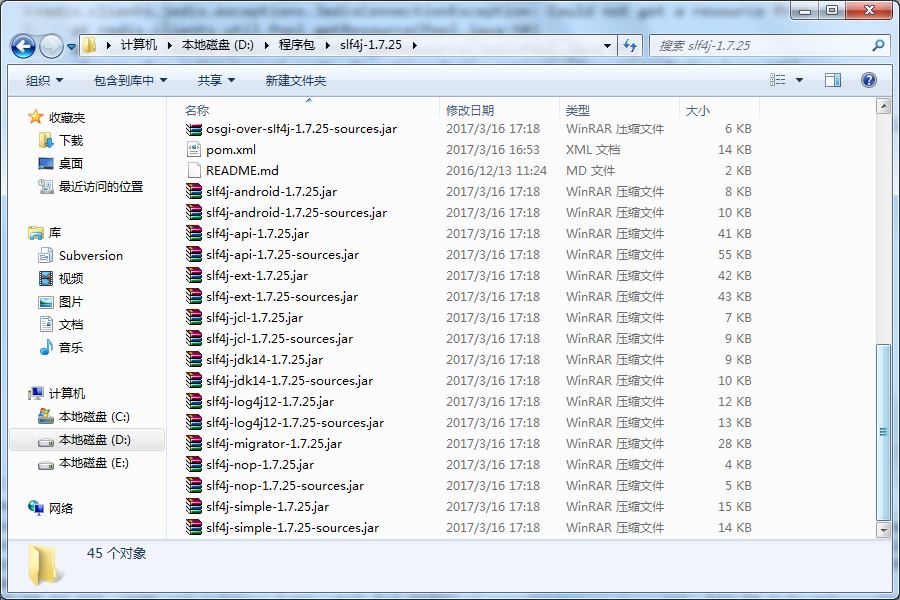Select file slf4j-simple-1.7.25-sources.jar
This screenshot has width=900, height=600.
pos(292,528)
